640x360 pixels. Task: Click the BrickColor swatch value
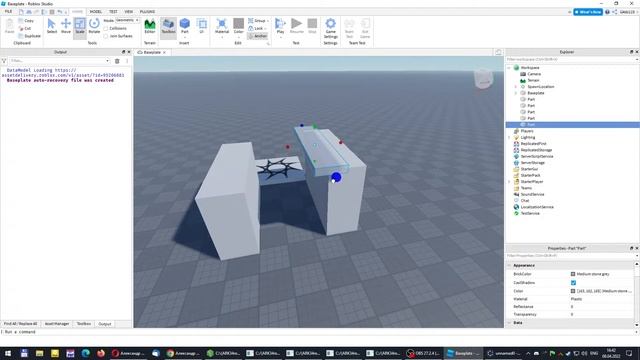573,274
